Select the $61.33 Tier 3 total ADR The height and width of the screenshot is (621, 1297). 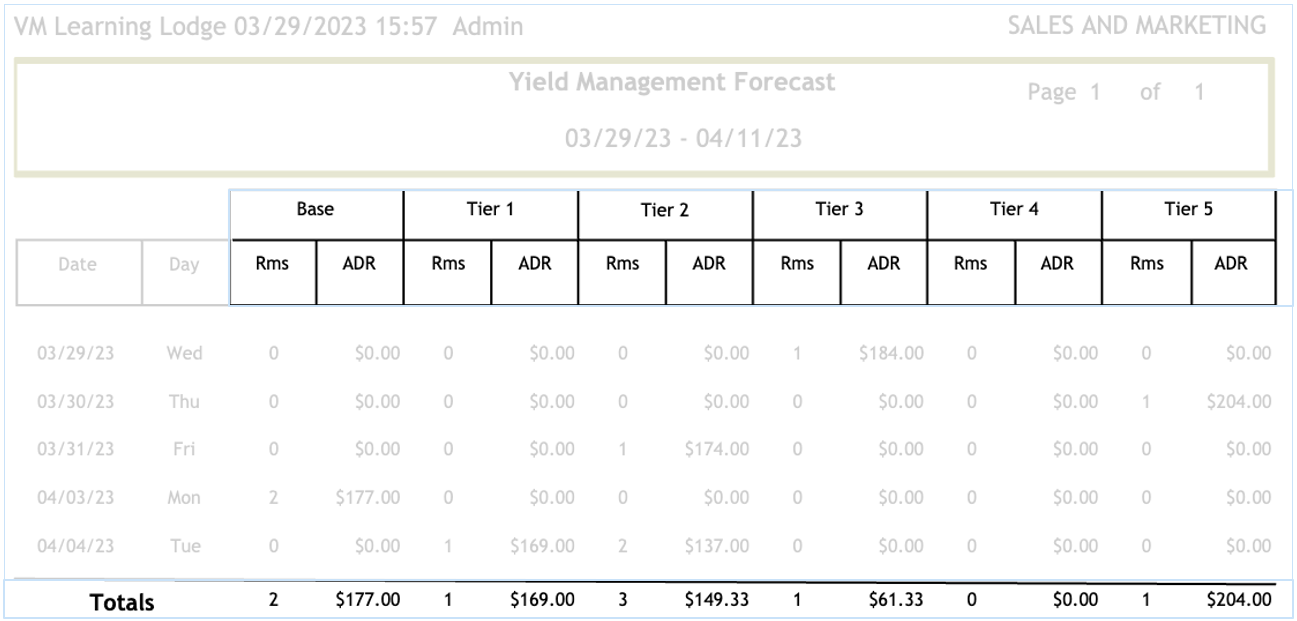pos(896,601)
